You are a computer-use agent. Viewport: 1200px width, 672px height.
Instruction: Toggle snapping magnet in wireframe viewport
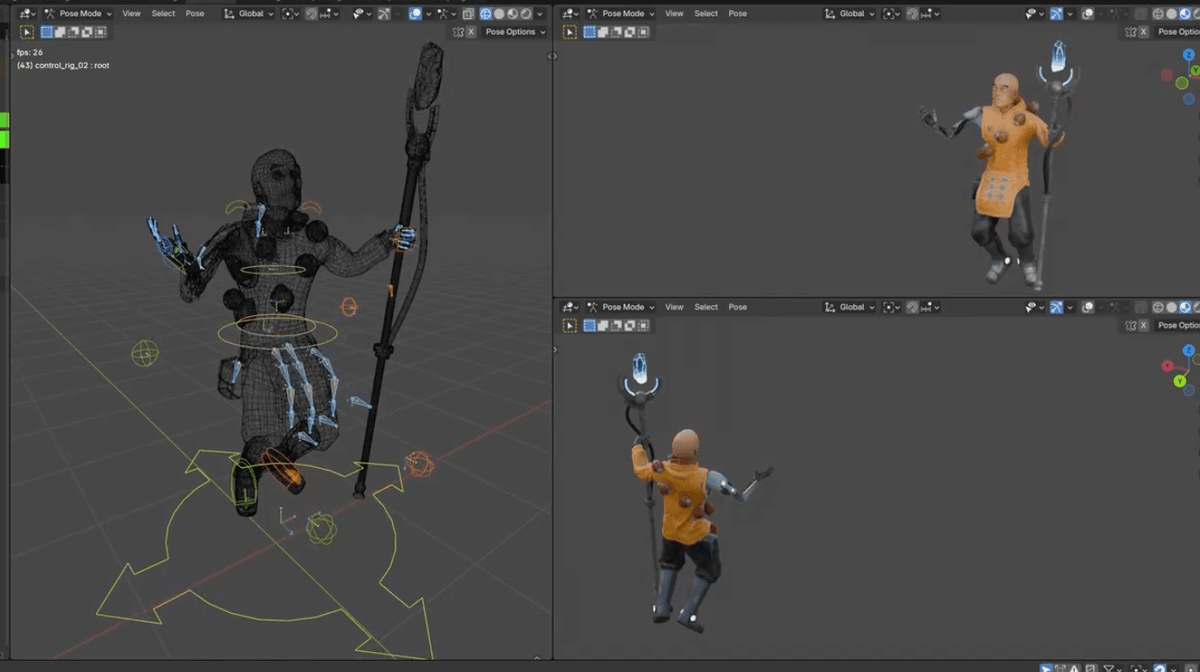coord(312,14)
